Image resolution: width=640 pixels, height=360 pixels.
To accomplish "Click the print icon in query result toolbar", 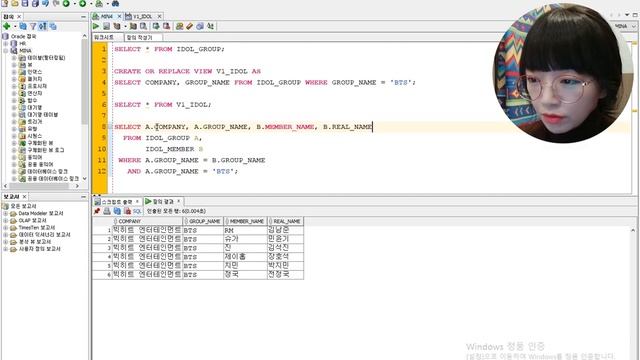I will click(107, 211).
